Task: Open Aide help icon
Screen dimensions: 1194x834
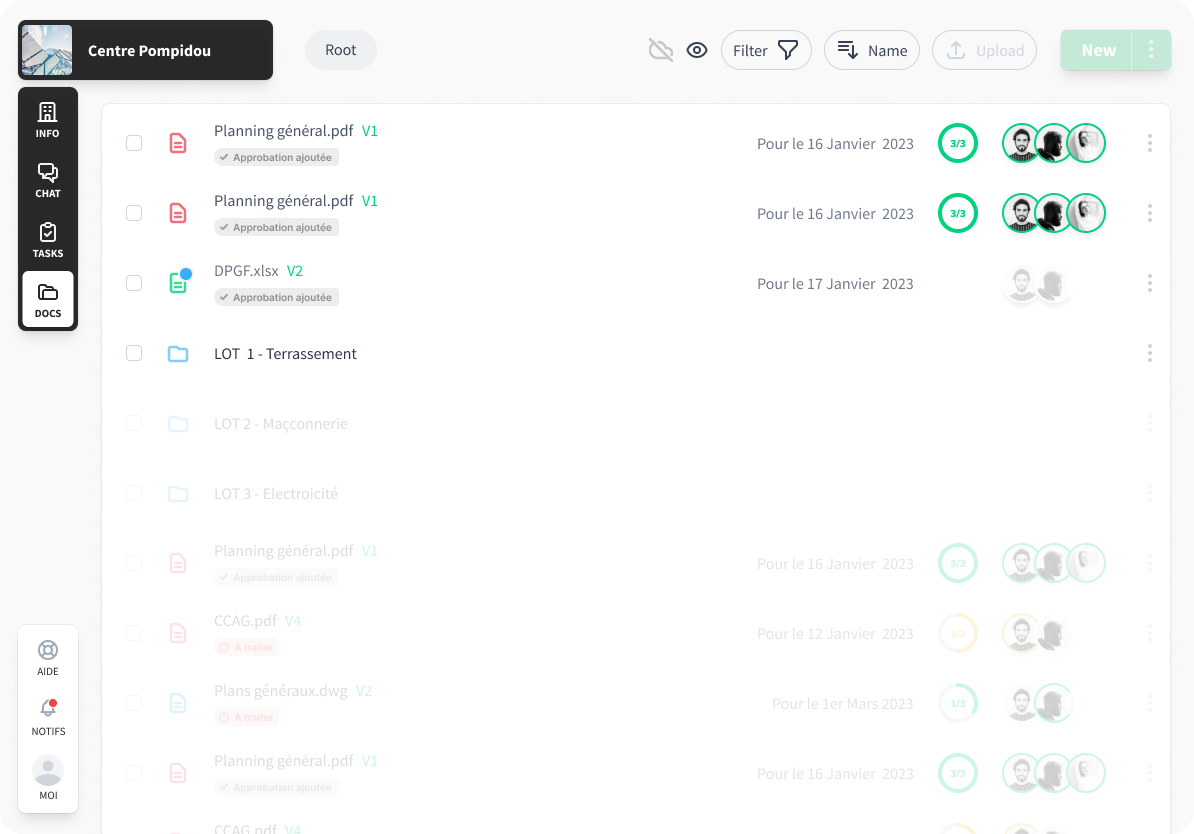Action: (47, 657)
